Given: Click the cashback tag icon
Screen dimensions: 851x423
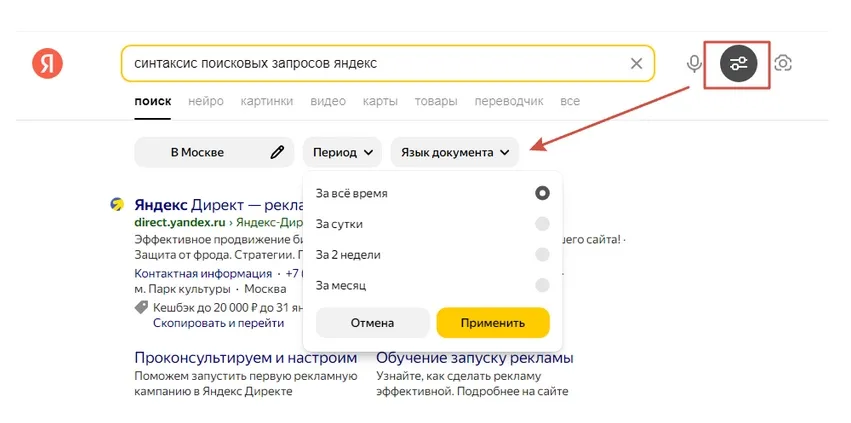Looking at the screenshot, I should click(141, 308).
